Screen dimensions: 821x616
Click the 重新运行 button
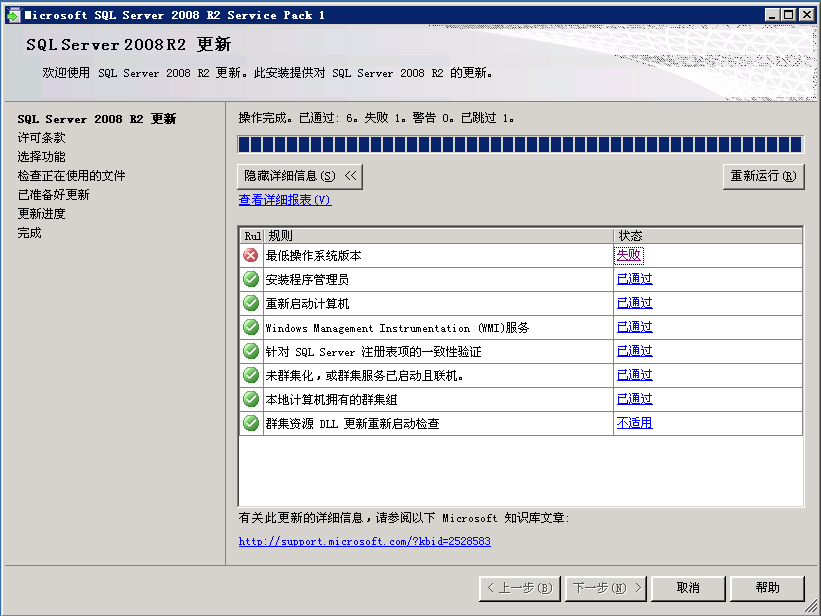pyautogui.click(x=763, y=177)
